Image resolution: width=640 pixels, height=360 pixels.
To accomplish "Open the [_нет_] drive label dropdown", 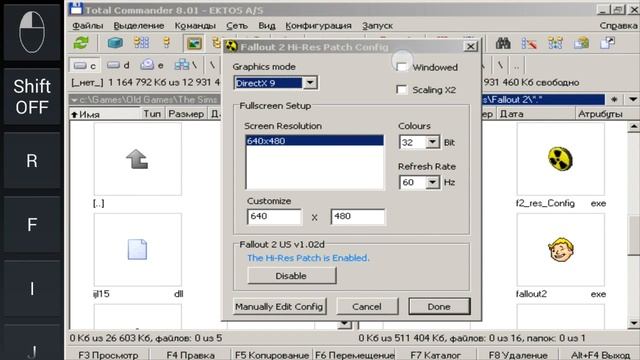I will [x=88, y=82].
